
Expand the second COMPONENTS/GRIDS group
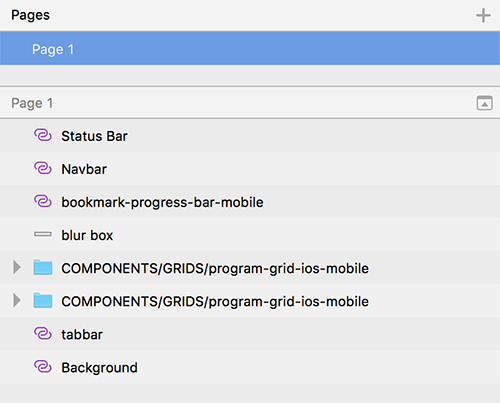[x=17, y=300]
